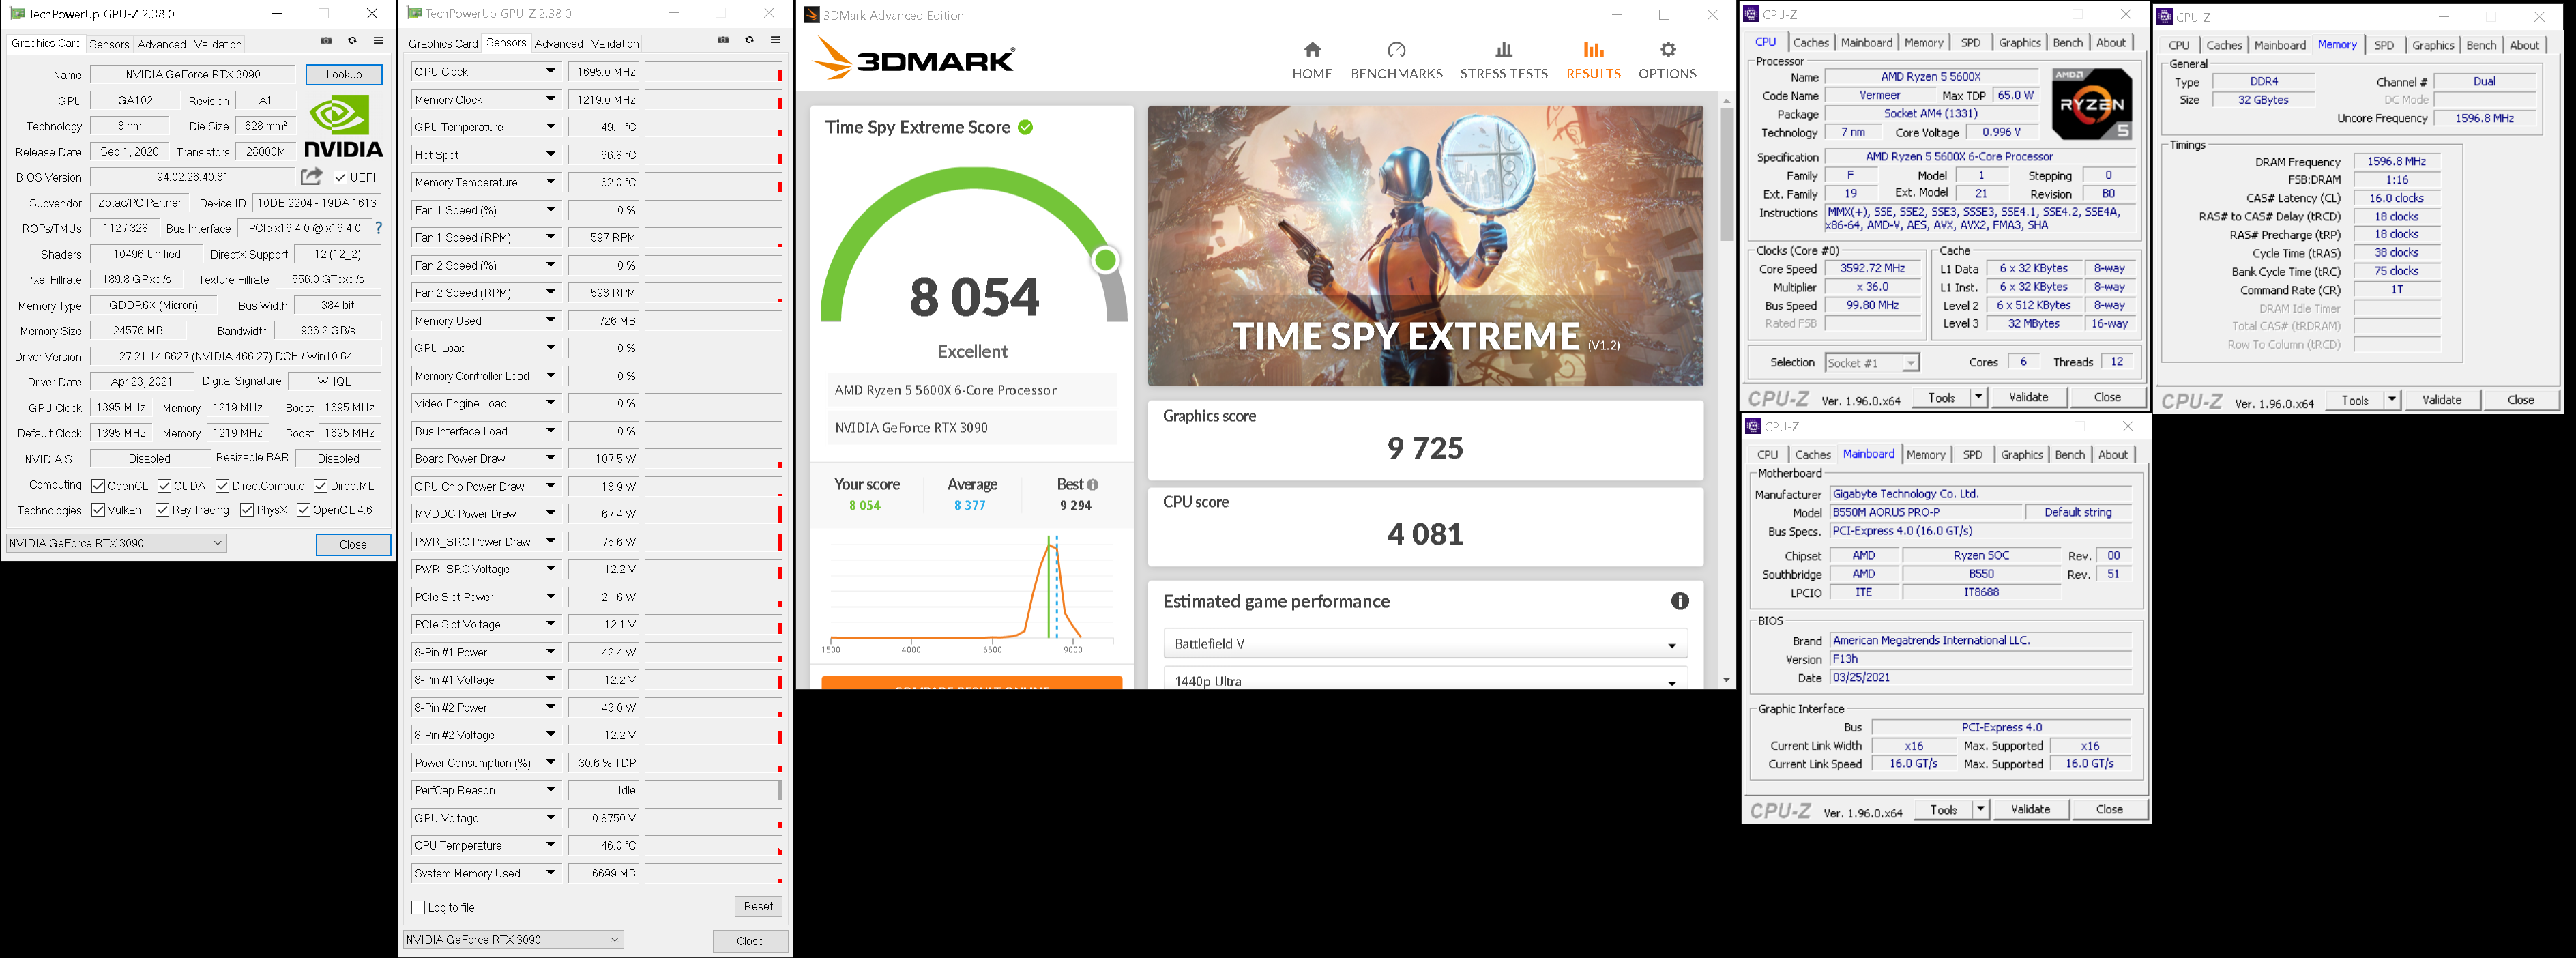Open GPU selector dropdown in Sensors window

pyautogui.click(x=513, y=939)
